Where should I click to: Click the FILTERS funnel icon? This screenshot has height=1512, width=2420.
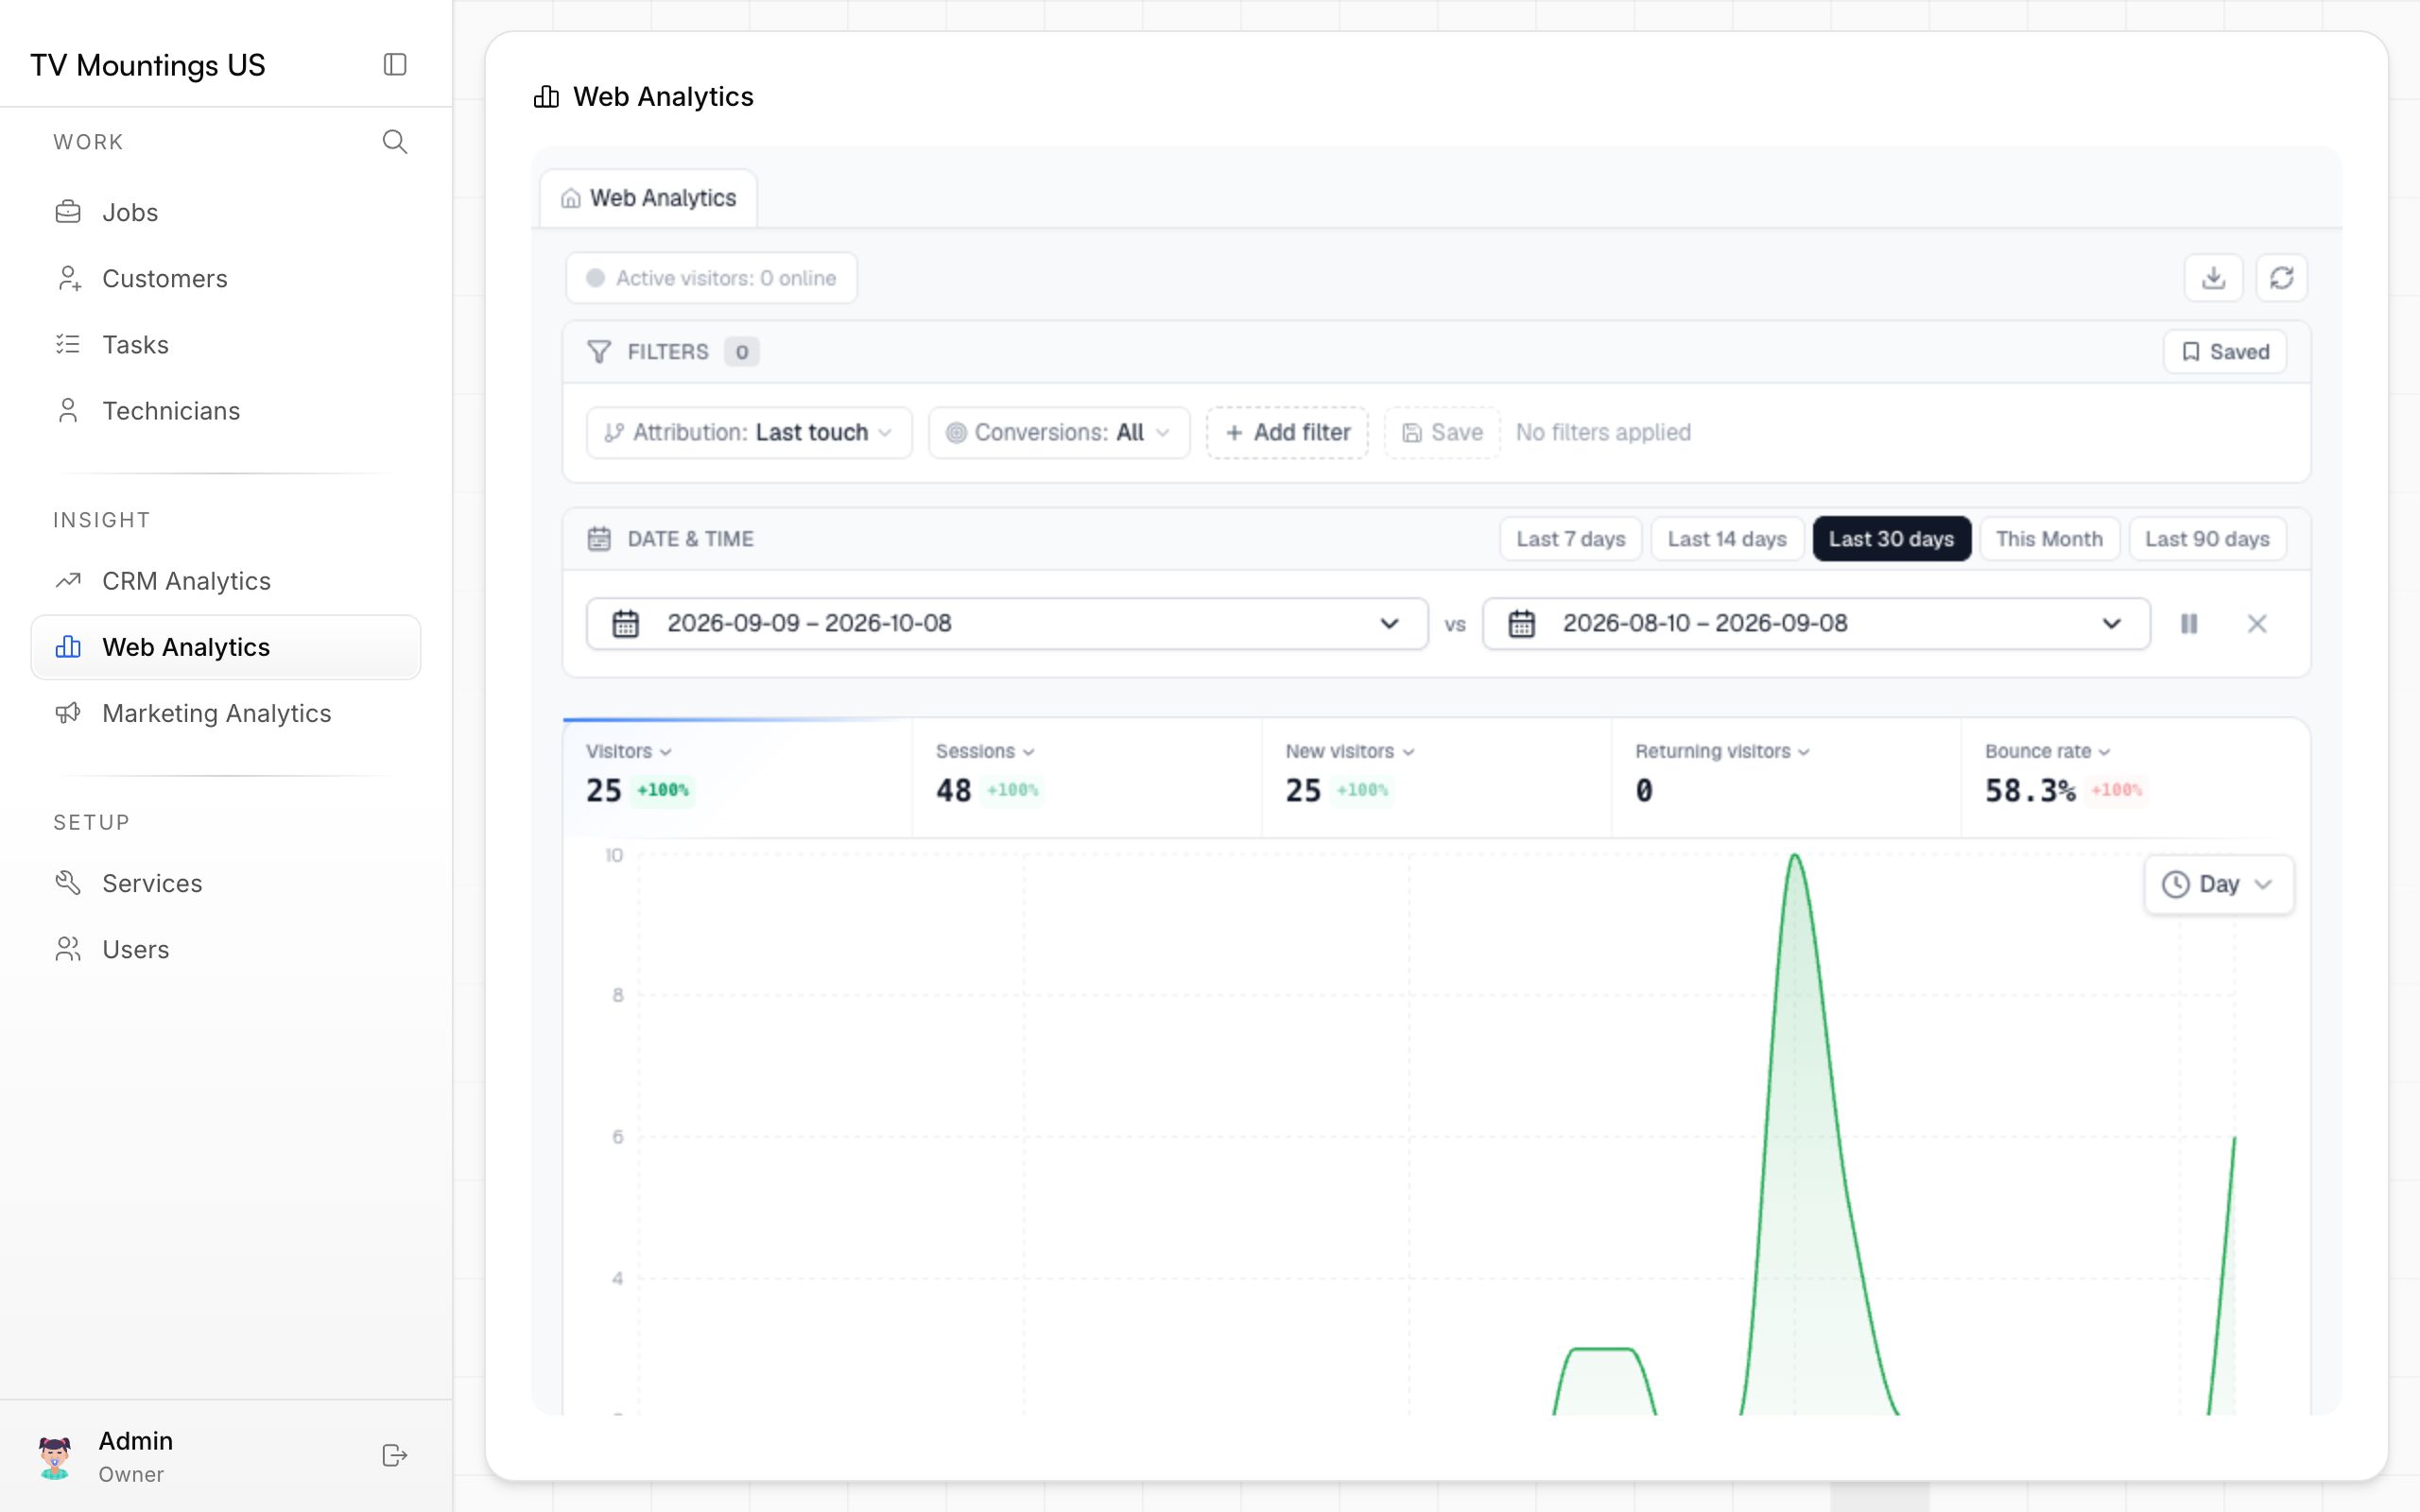[x=599, y=352]
